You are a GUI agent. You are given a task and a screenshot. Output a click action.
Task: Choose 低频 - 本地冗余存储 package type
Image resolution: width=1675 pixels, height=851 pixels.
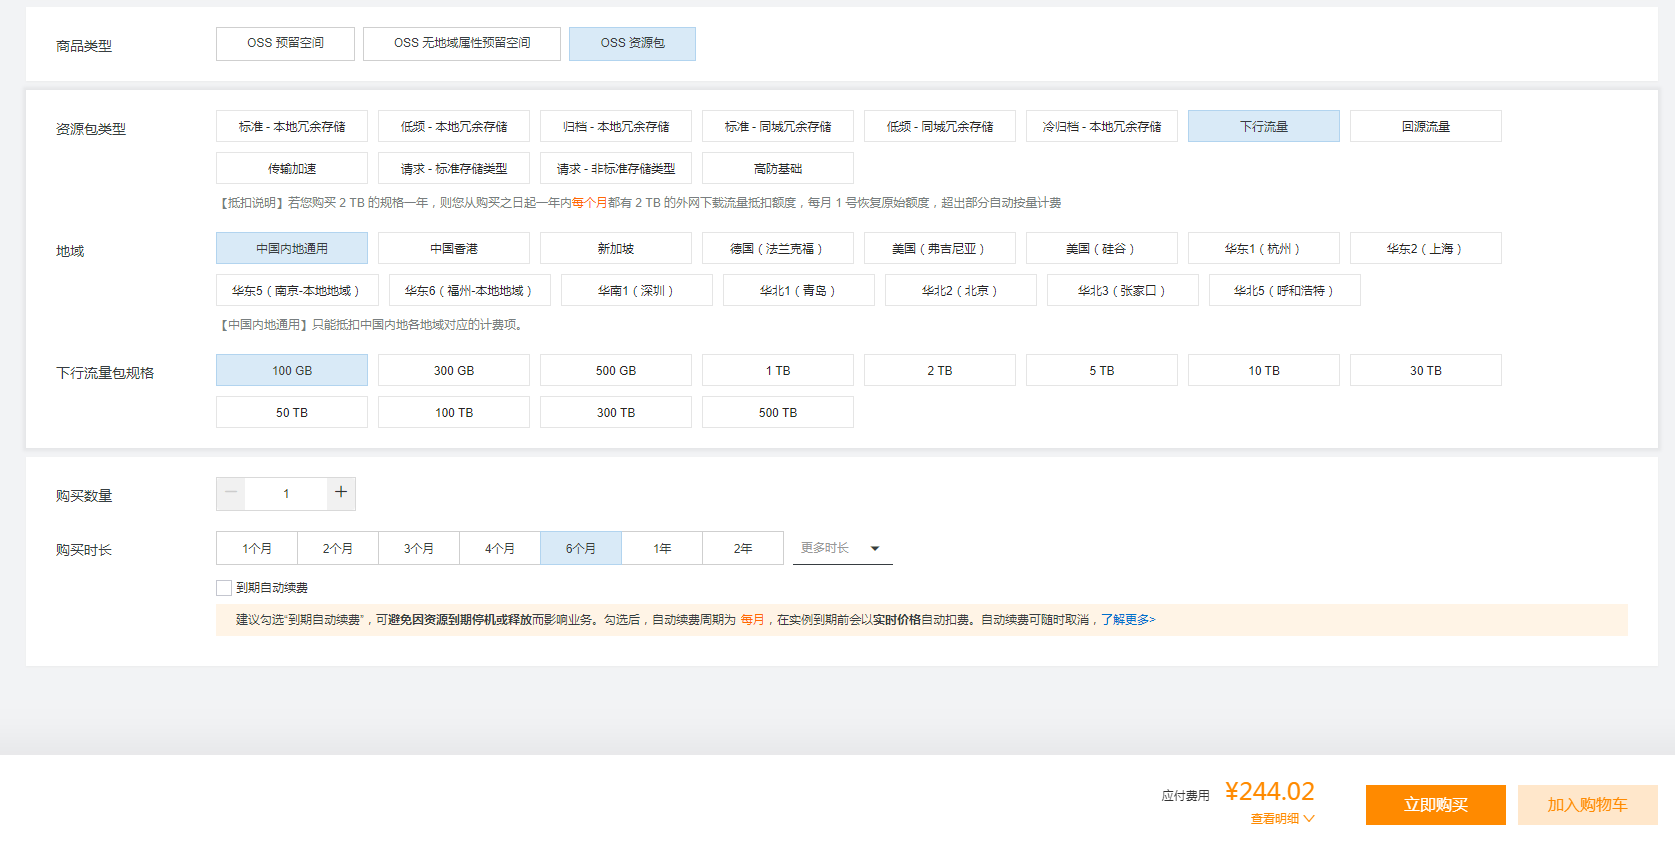(x=454, y=126)
